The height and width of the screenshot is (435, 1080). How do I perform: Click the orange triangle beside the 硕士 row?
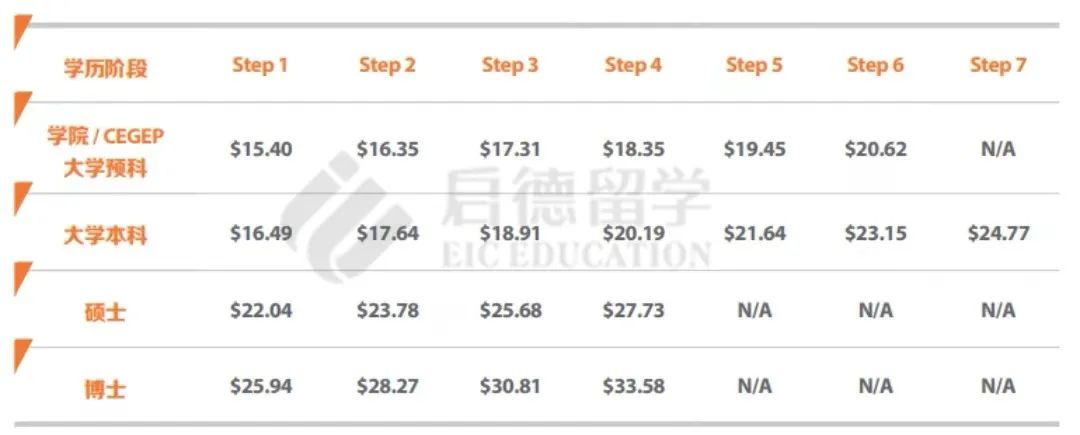coord(20,277)
